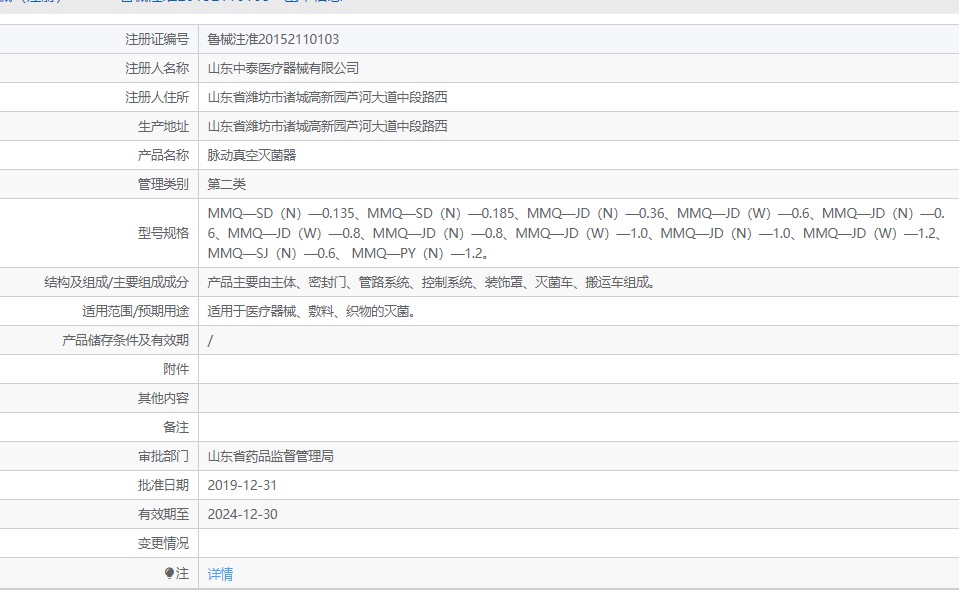The height and width of the screenshot is (593, 959).
Task: Open the 详情 link
Action: click(220, 573)
